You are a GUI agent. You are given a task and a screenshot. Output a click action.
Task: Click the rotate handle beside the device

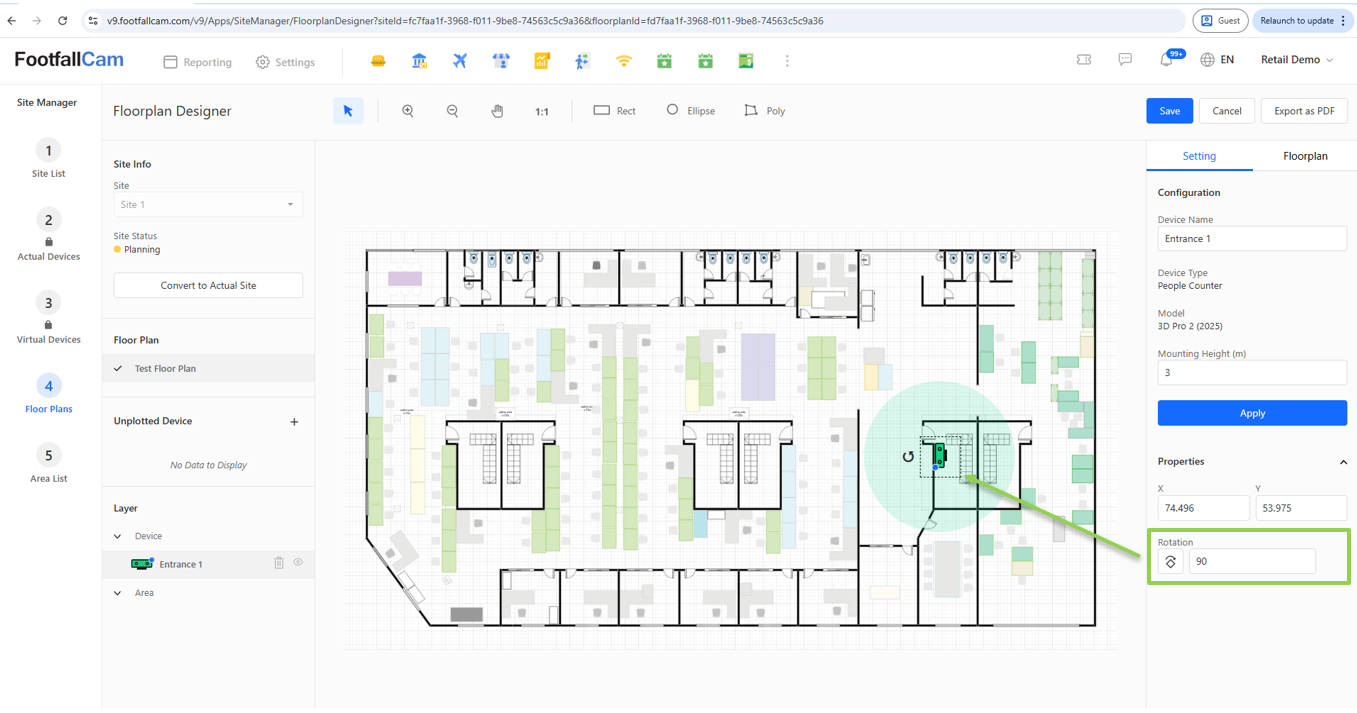908,457
